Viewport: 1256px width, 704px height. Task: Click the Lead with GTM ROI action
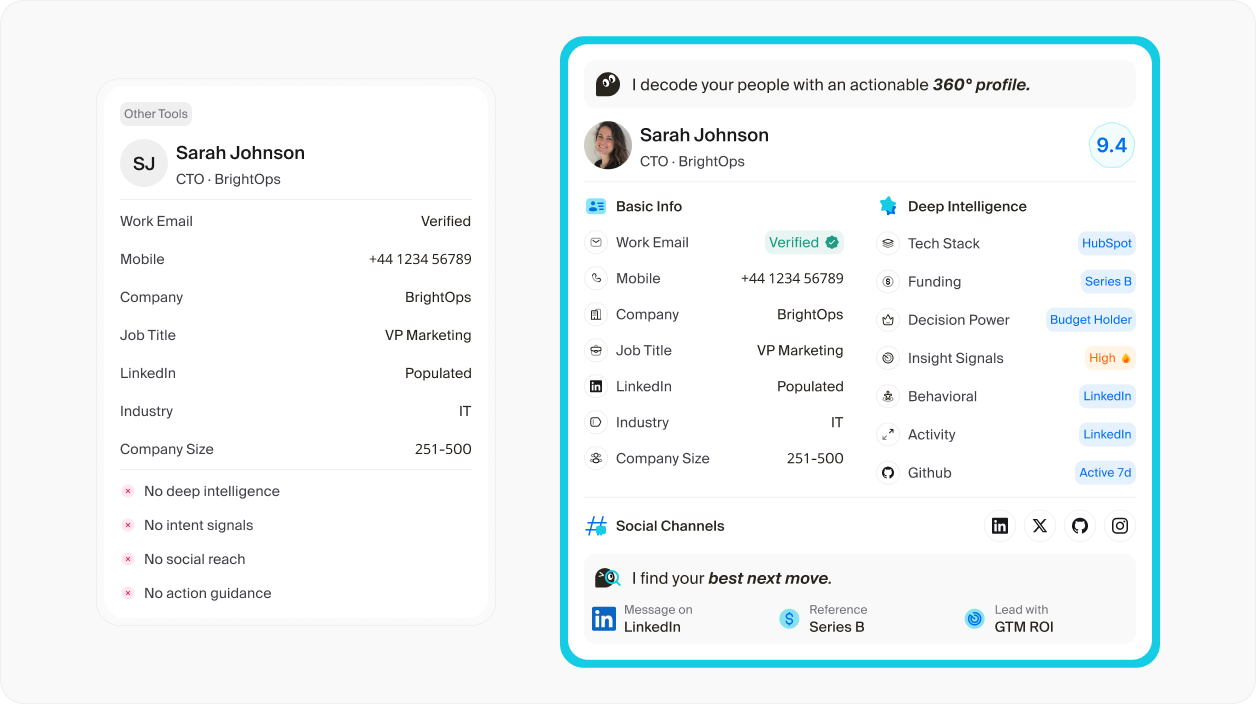tap(1009, 619)
